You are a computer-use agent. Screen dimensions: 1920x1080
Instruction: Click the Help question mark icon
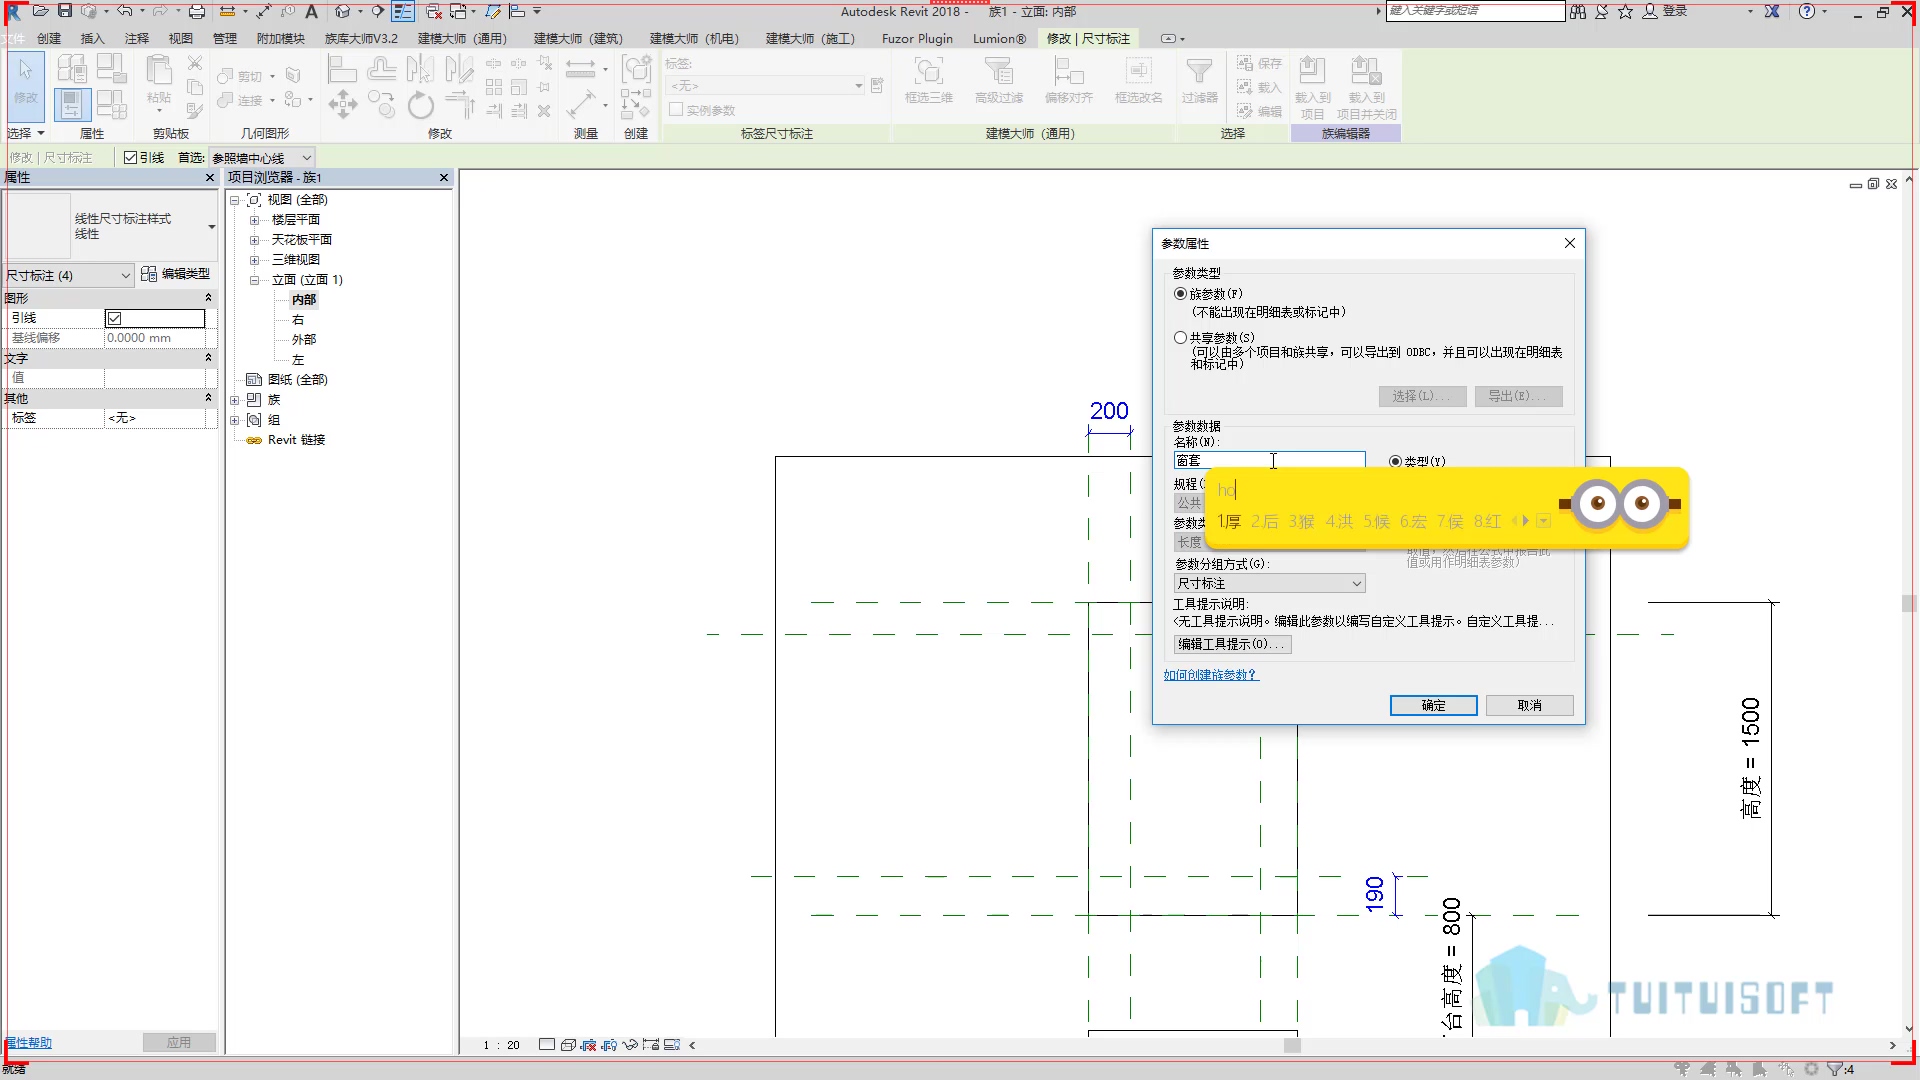(x=1806, y=11)
